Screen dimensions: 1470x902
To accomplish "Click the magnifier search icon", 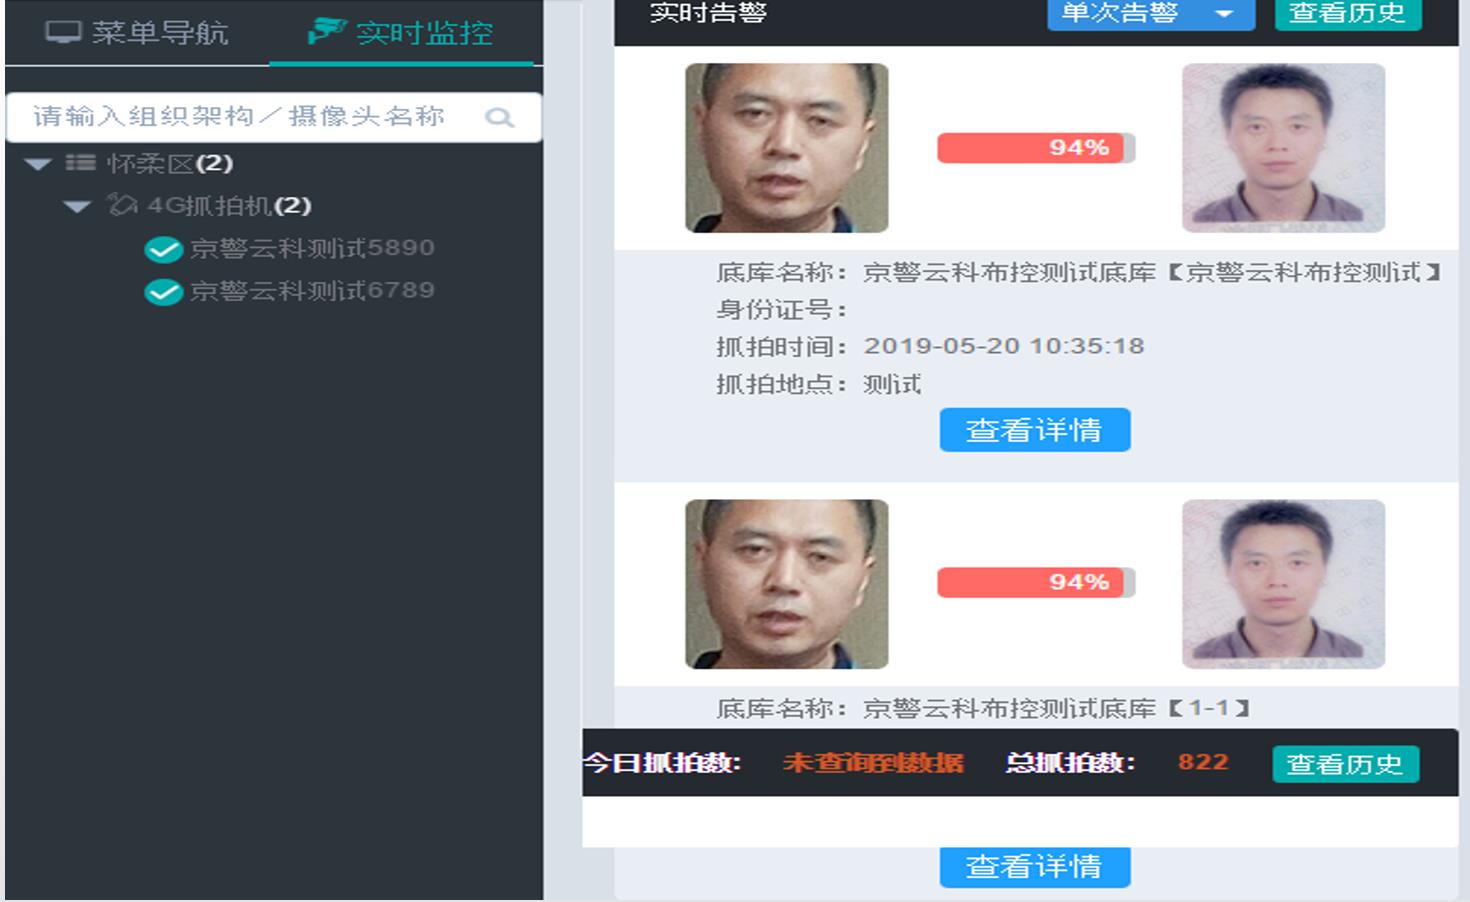I will click(x=499, y=118).
